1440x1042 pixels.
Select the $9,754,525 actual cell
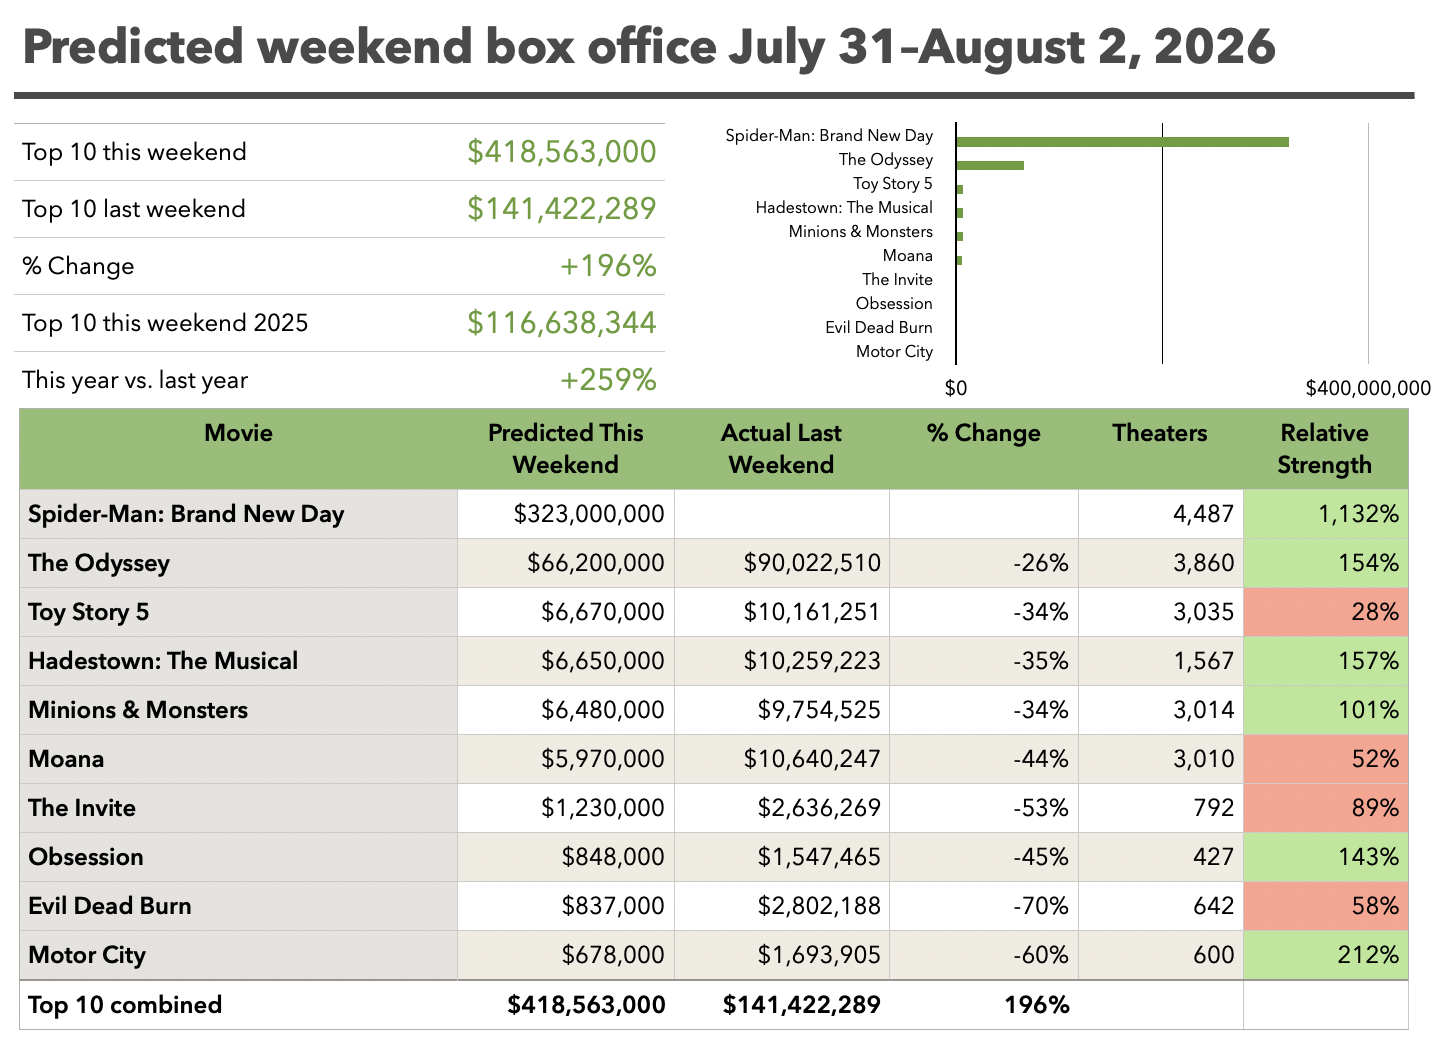click(782, 710)
